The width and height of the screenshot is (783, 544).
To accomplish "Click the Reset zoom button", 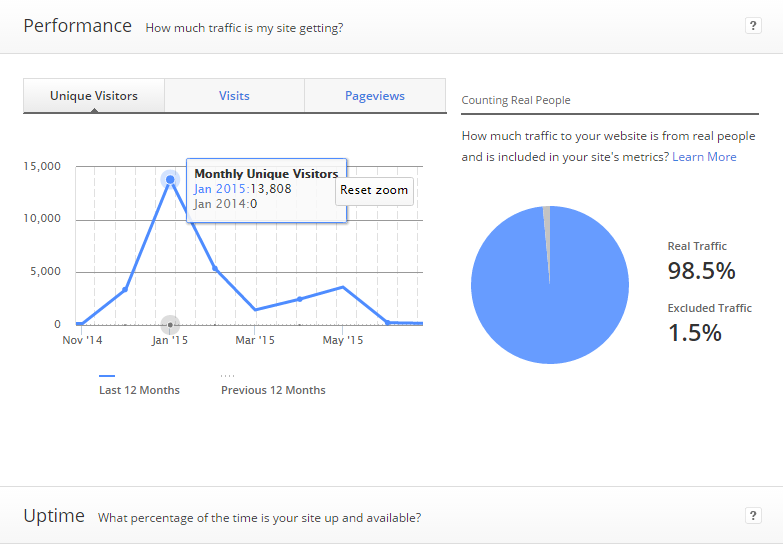I will (x=374, y=190).
